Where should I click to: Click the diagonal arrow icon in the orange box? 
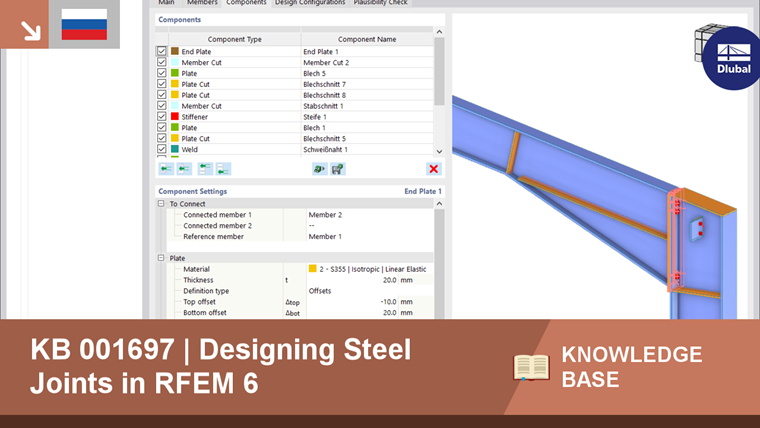pyautogui.click(x=30, y=31)
